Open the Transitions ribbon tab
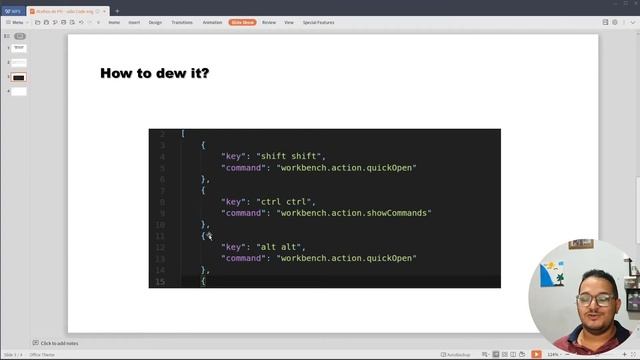Image resolution: width=640 pixels, height=360 pixels. pyautogui.click(x=182, y=22)
